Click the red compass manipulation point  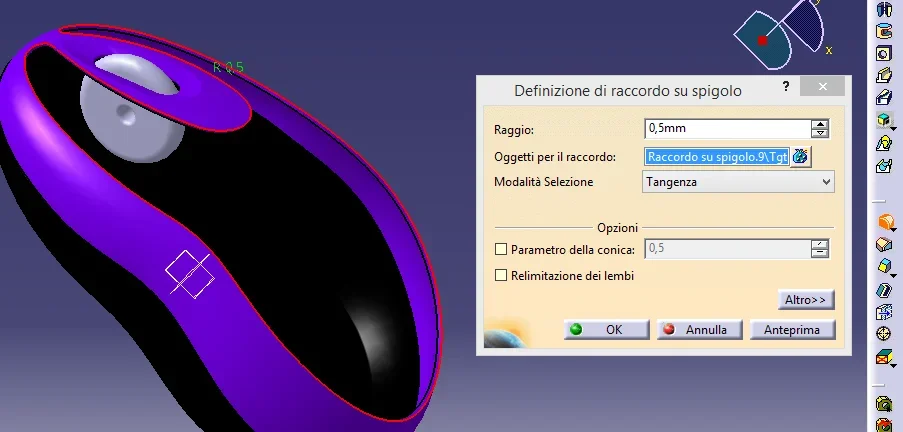[x=762, y=41]
